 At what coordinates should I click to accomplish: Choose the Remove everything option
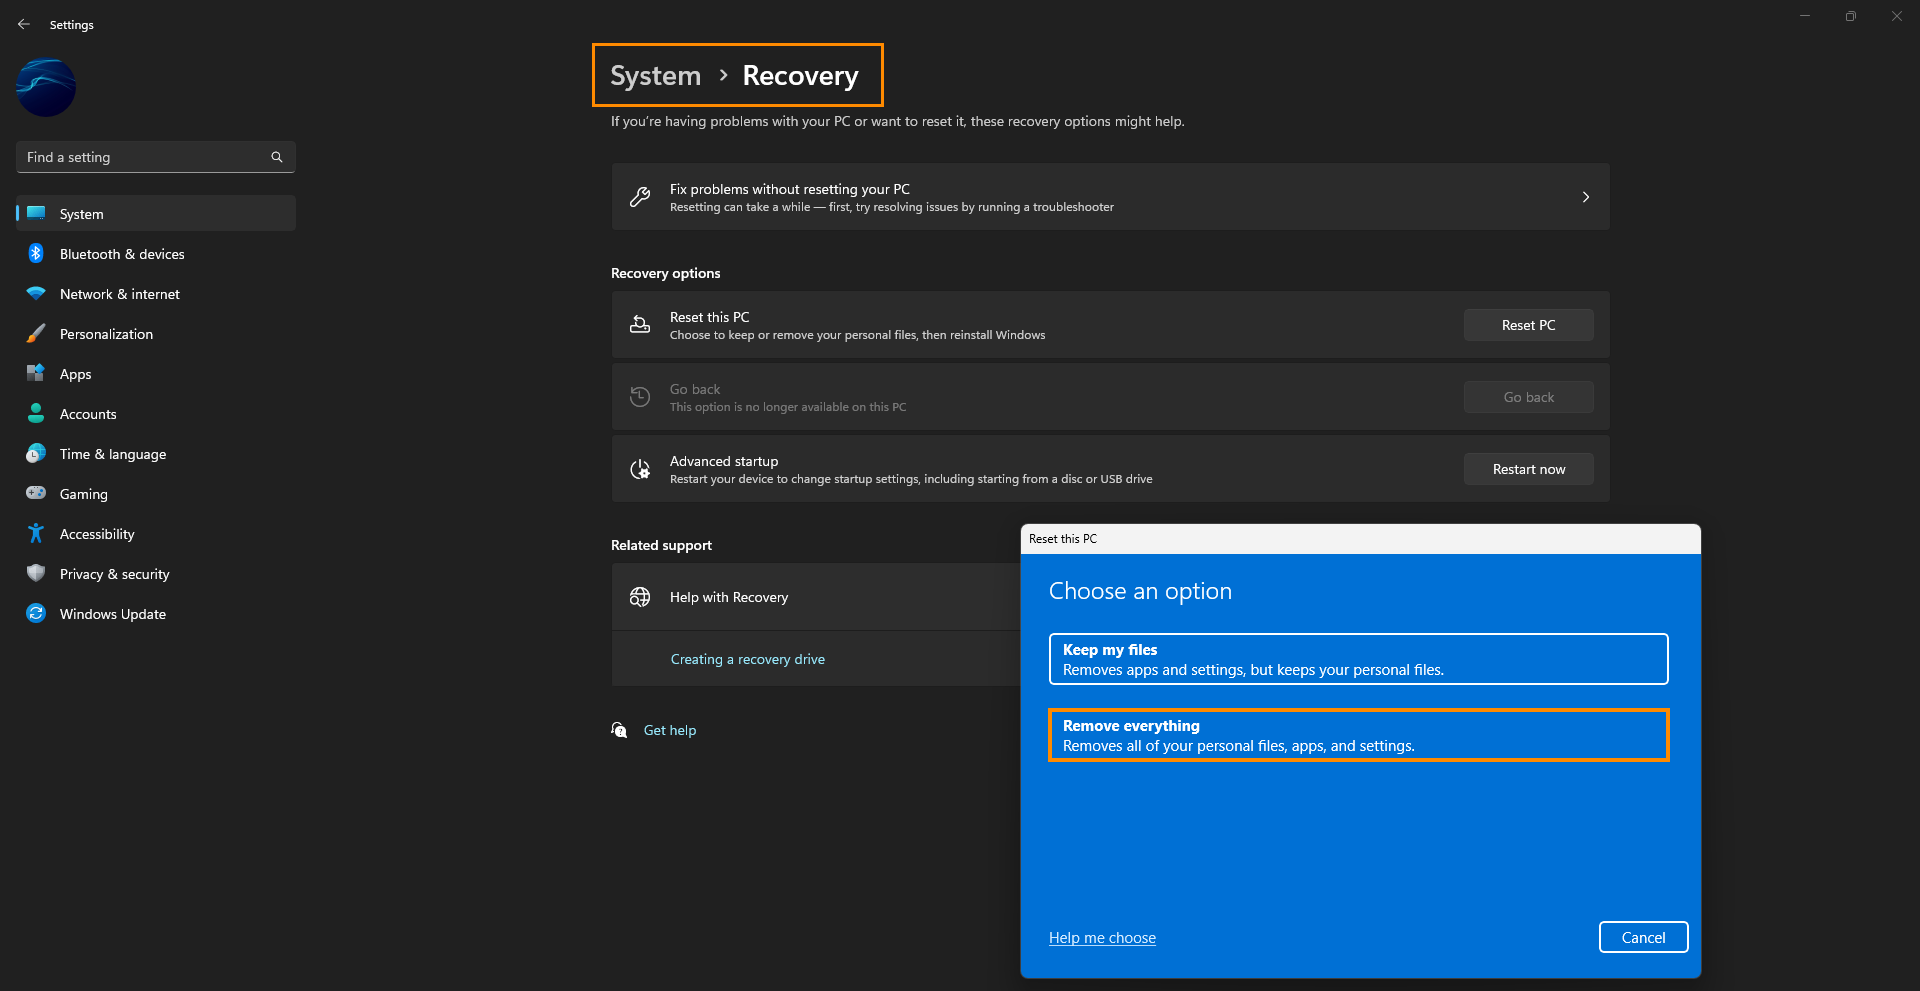[1358, 735]
